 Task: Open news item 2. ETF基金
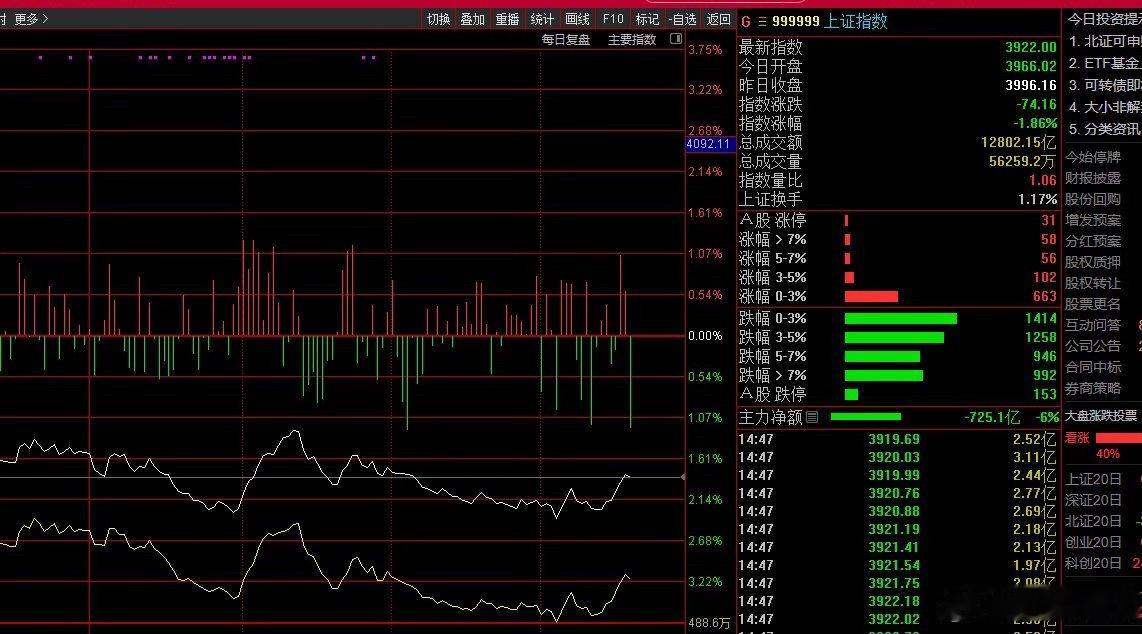pyautogui.click(x=1105, y=63)
